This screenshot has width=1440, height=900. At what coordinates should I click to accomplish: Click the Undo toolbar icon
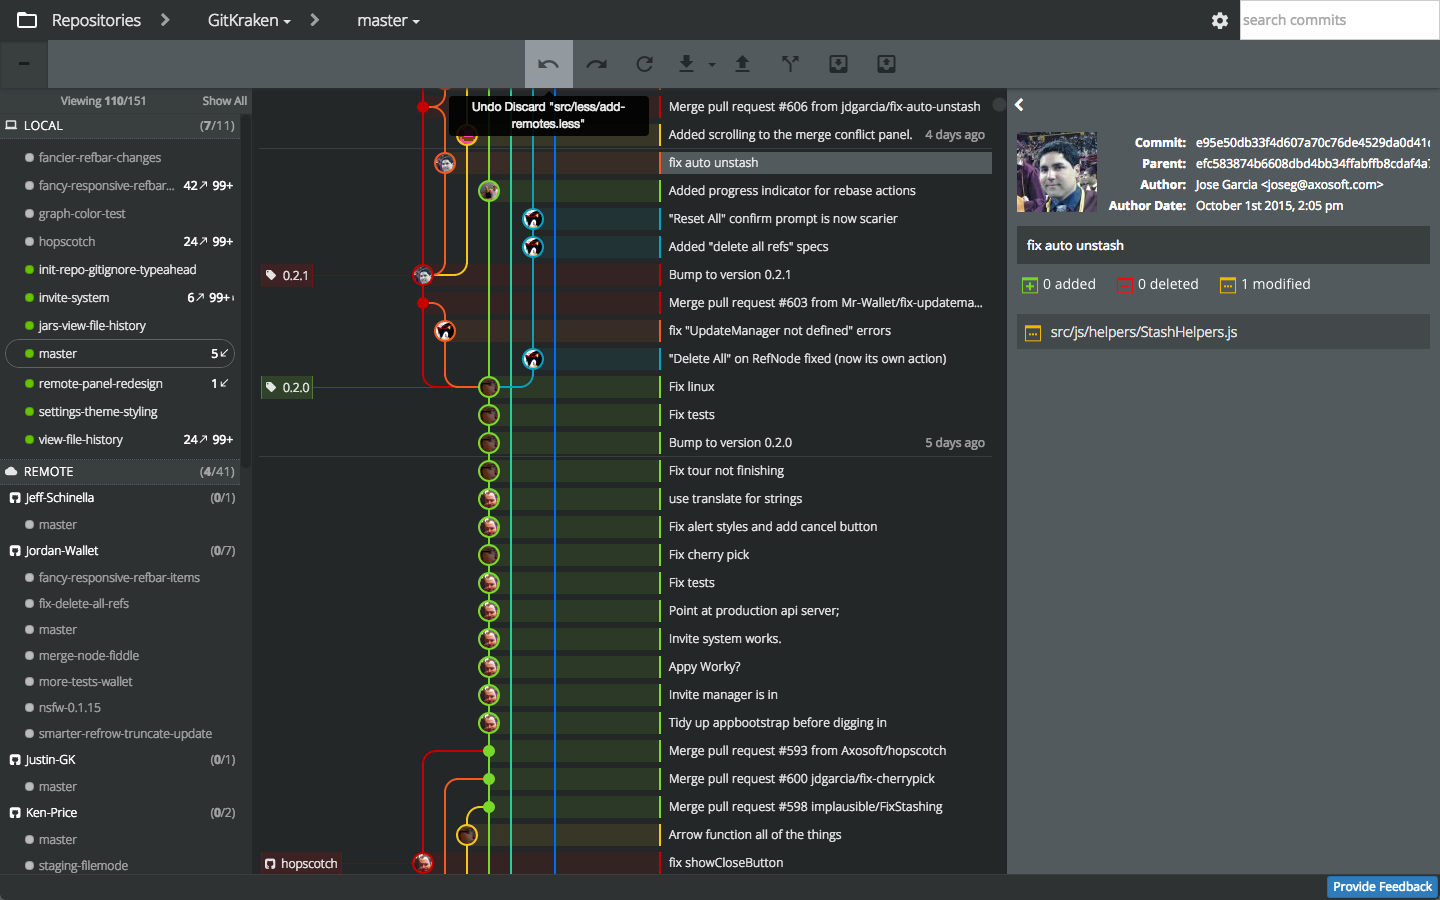pyautogui.click(x=548, y=64)
